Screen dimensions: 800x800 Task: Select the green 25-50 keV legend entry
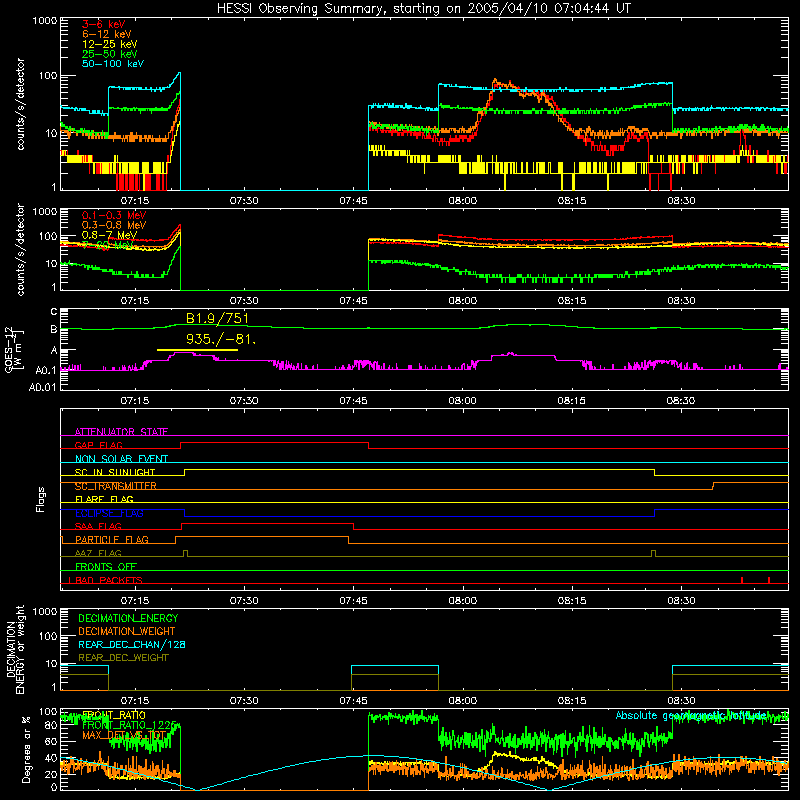(109, 54)
